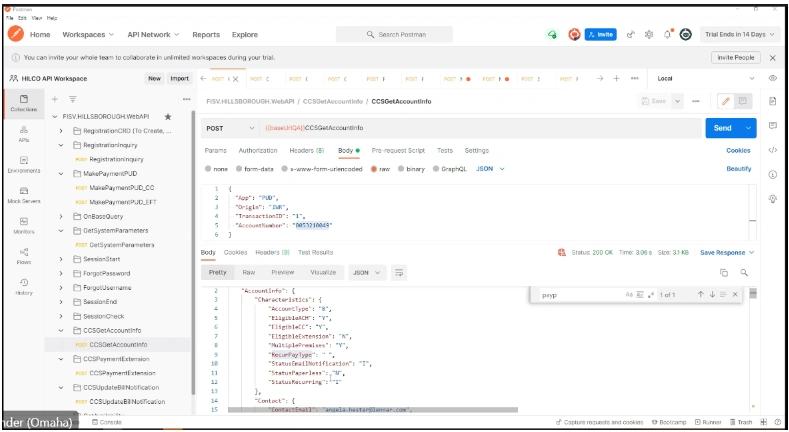Close the response find box
Screen dimensions: 789x432
tap(735, 295)
